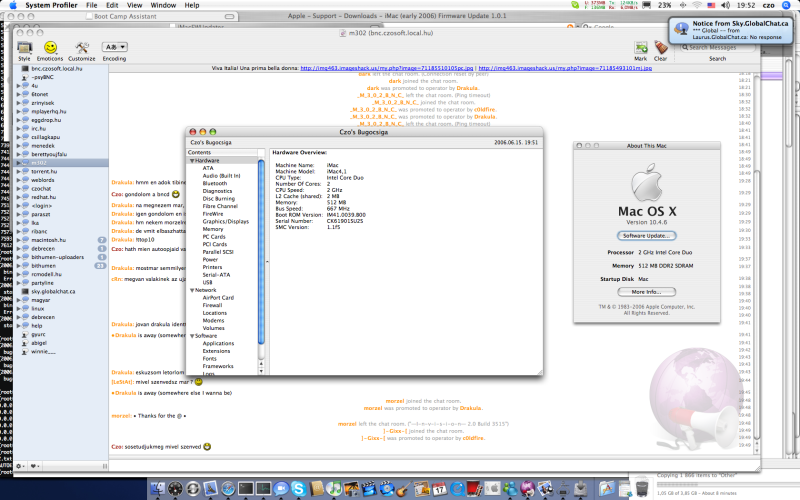Select Extensions under Software
The height and width of the screenshot is (500, 800).
click(x=216, y=352)
